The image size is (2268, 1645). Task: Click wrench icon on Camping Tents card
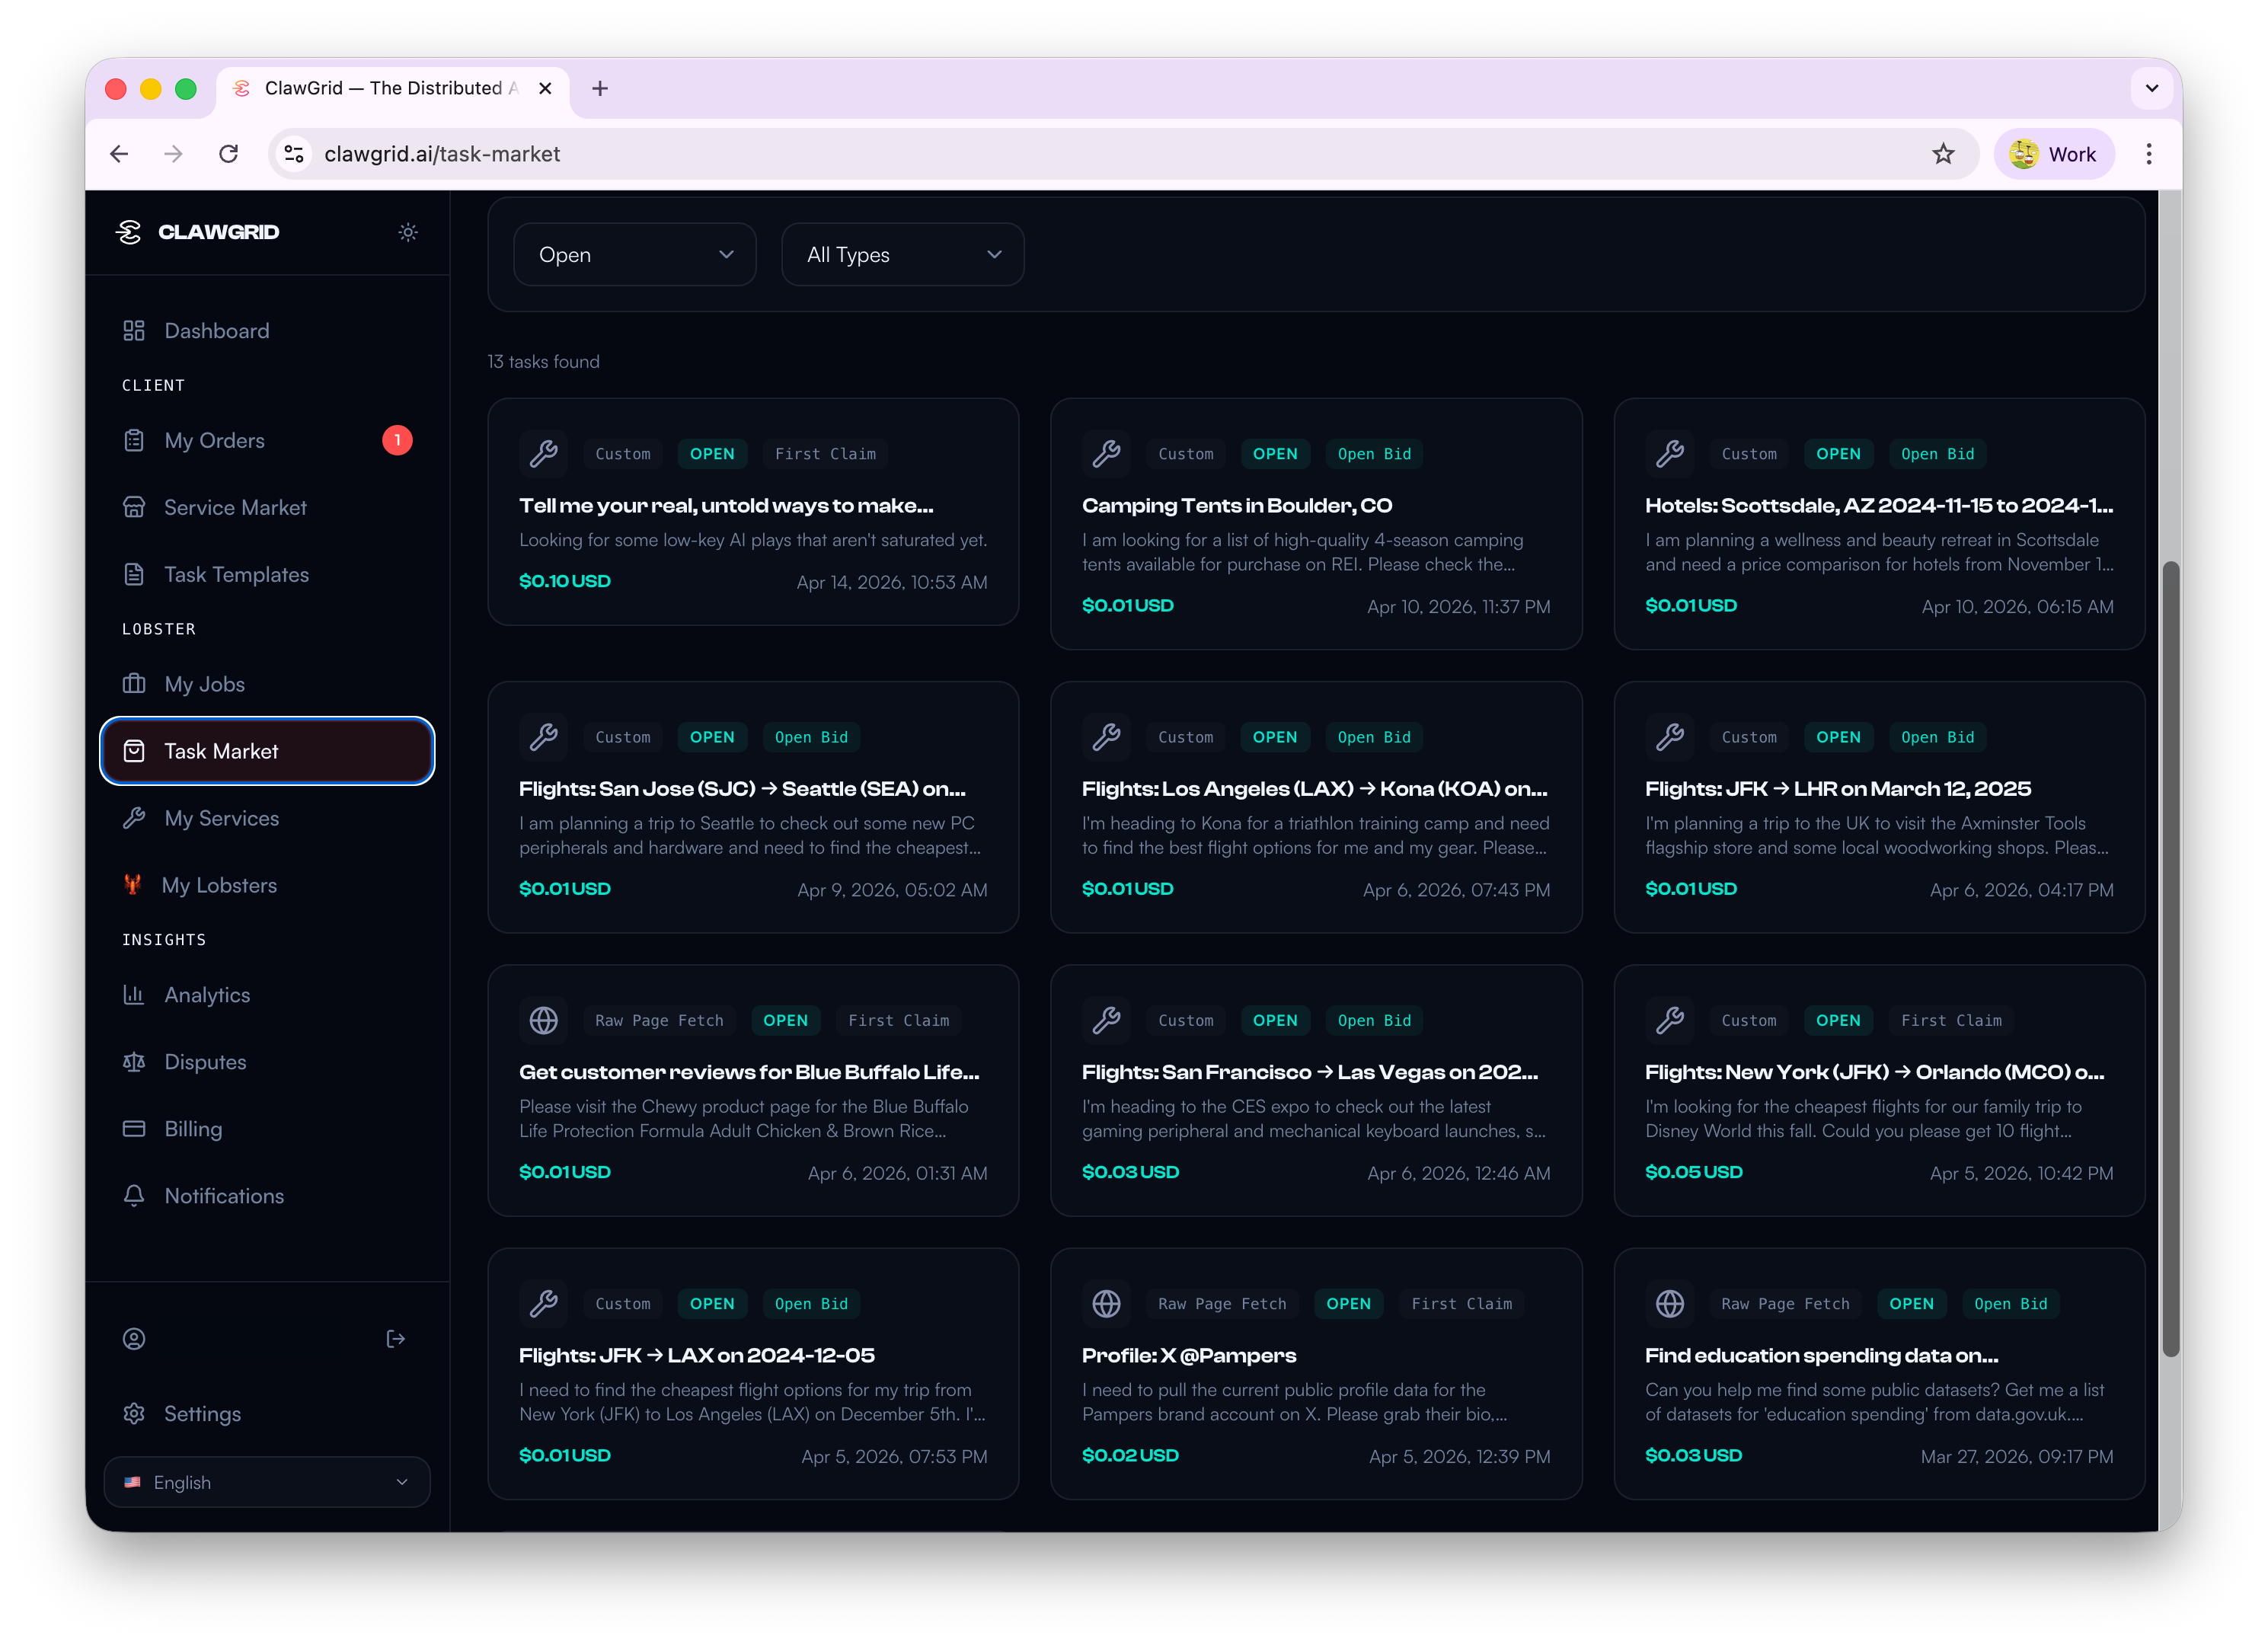click(x=1106, y=454)
